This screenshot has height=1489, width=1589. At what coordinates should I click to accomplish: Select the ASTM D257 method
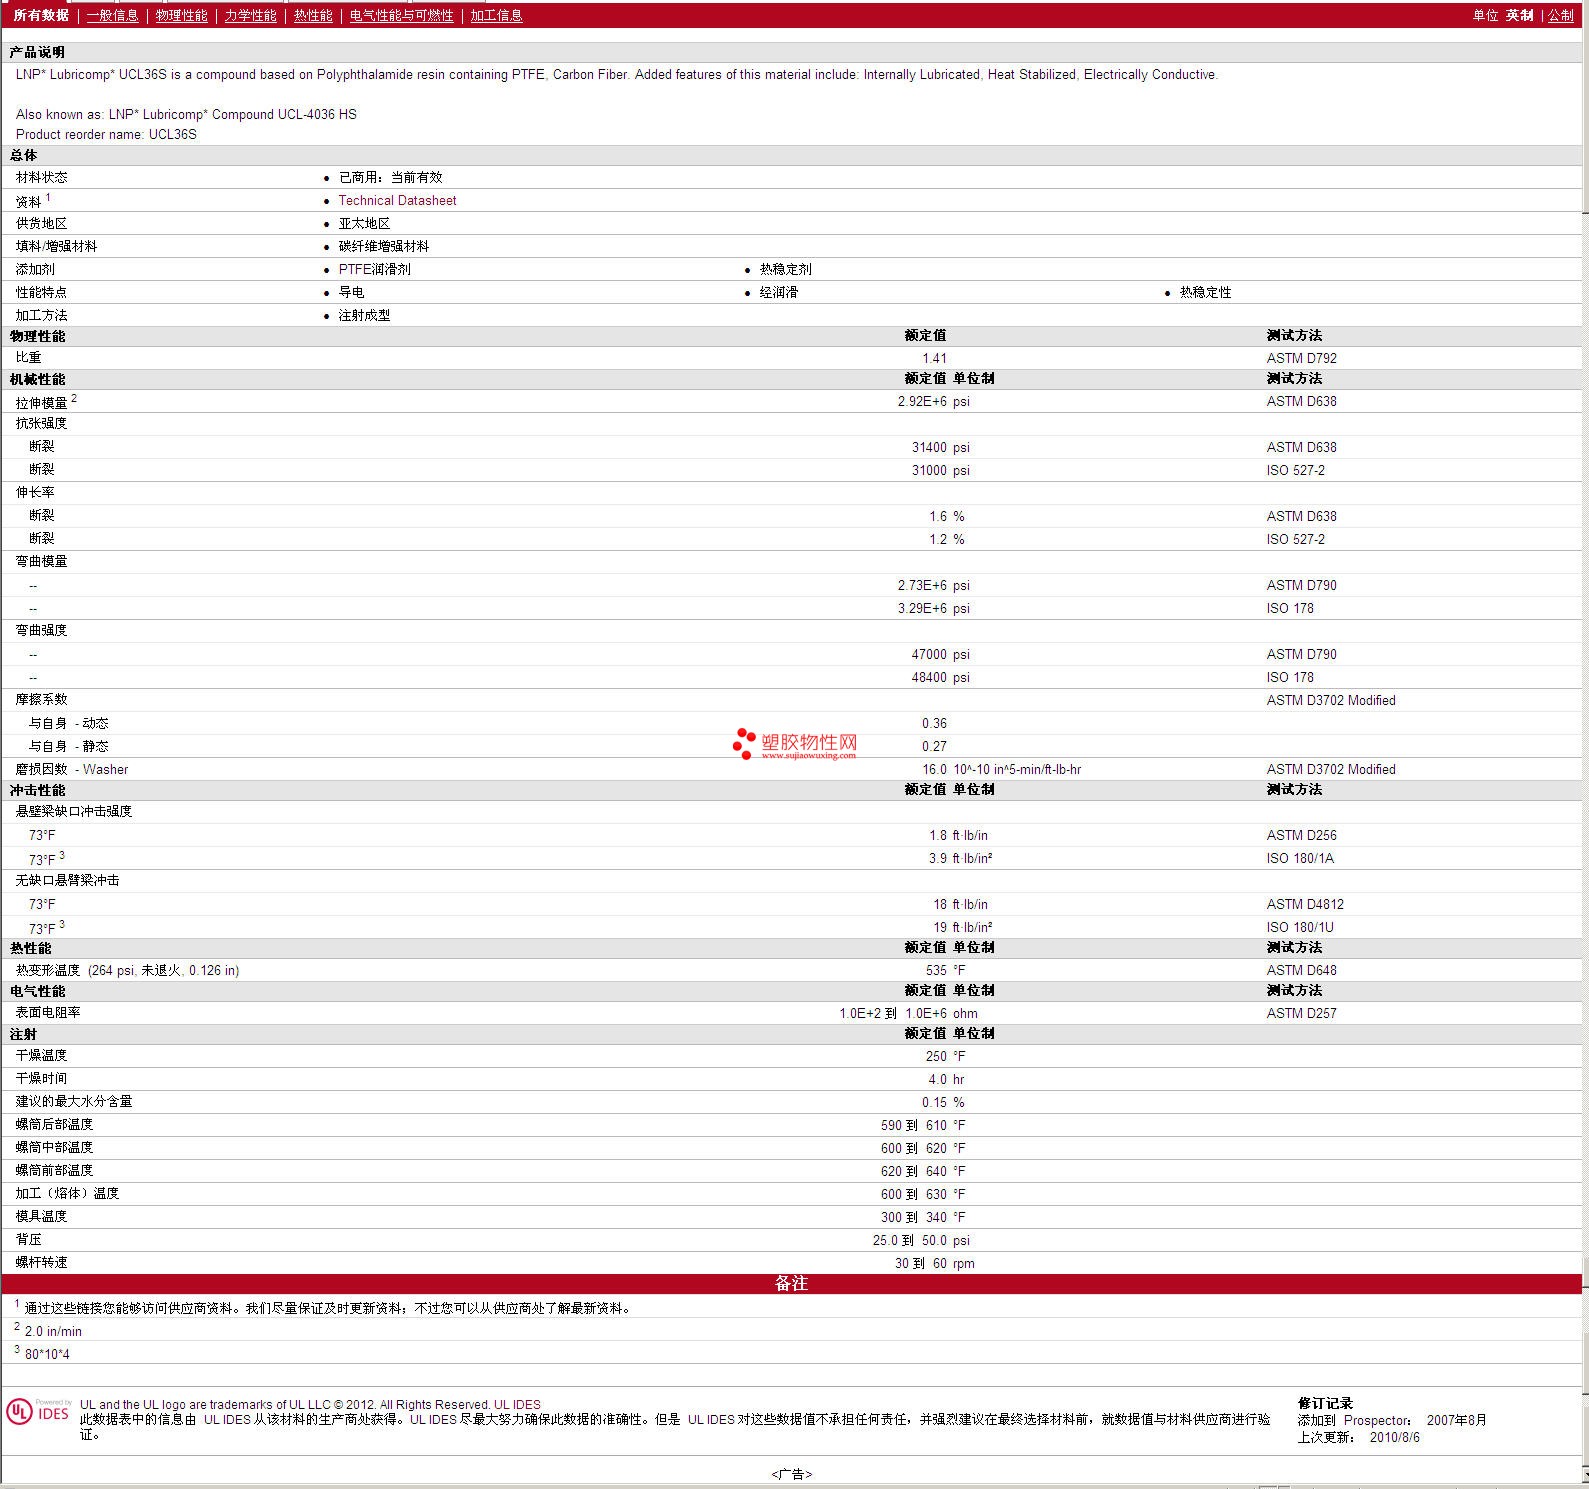1301,1013
